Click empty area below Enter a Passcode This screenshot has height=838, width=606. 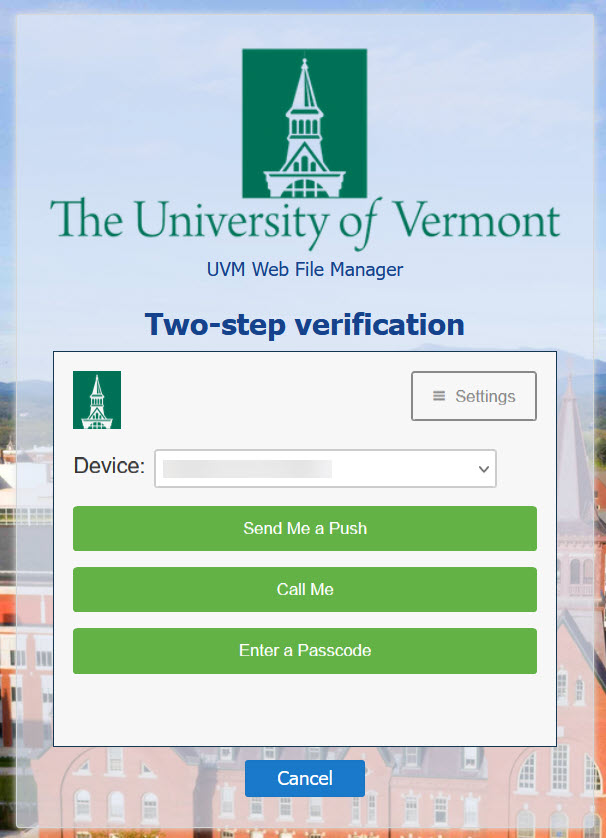pos(305,708)
